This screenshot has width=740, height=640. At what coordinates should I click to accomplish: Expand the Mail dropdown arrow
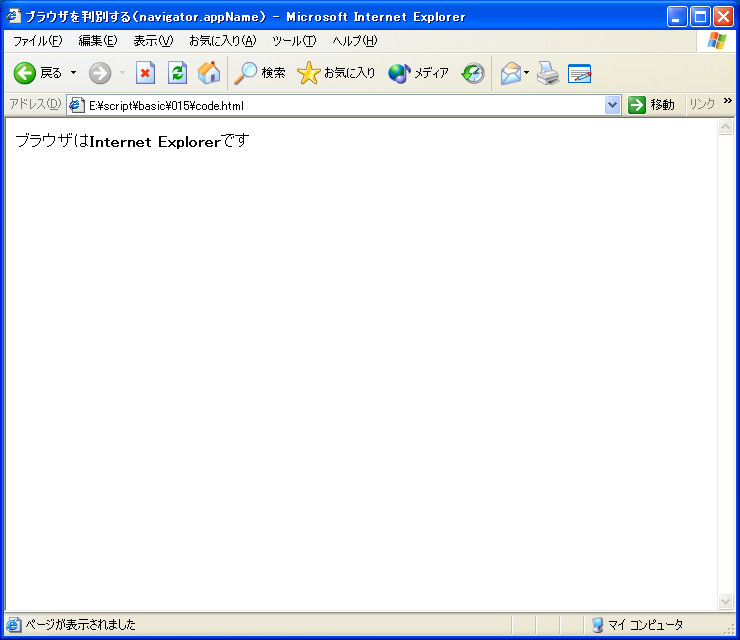(527, 73)
